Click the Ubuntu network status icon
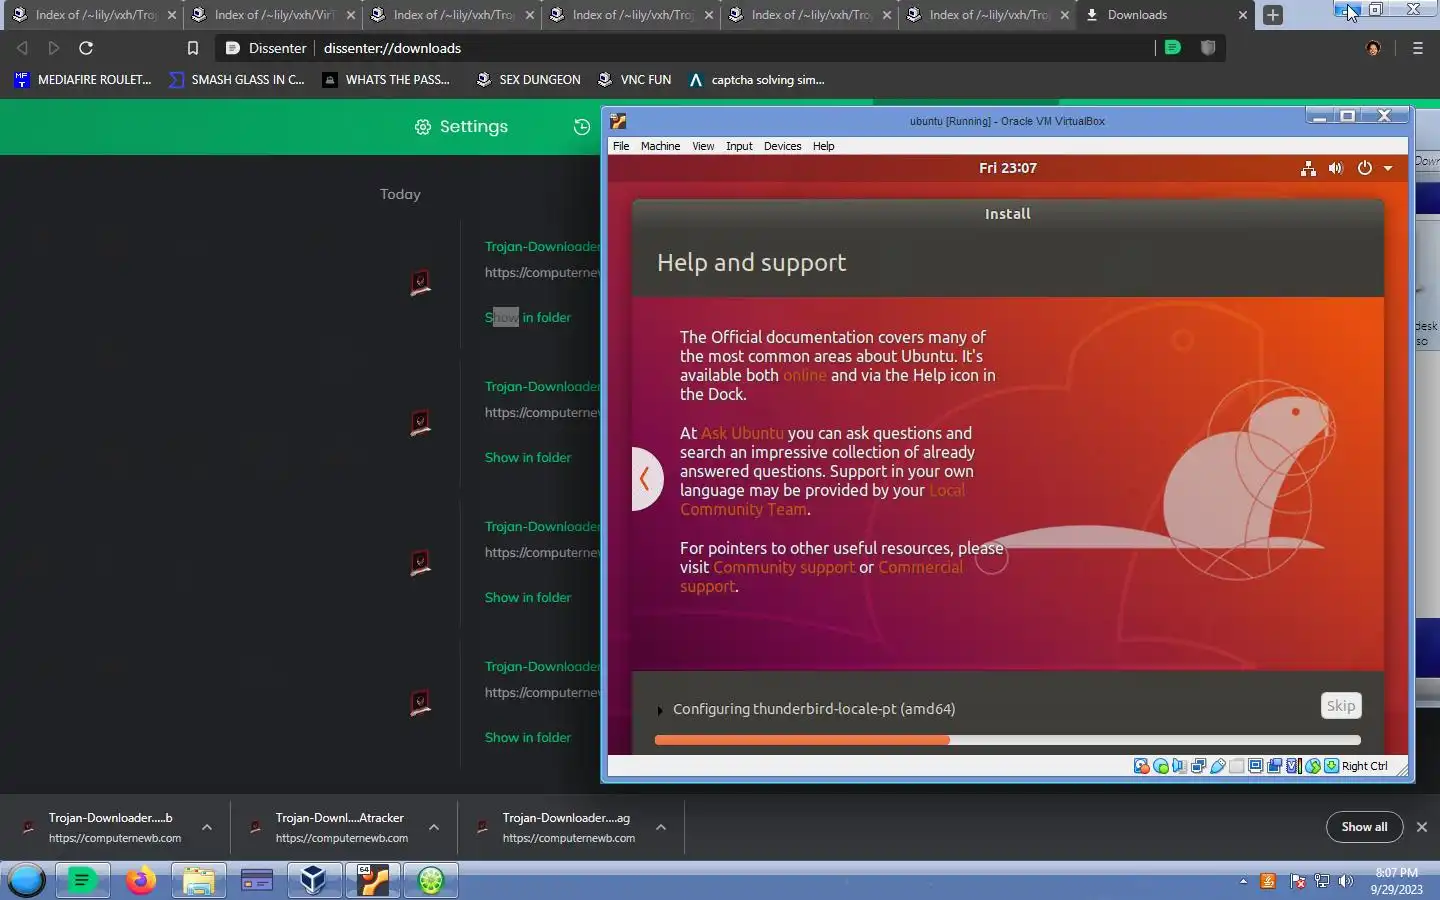Viewport: 1440px width, 900px height. tap(1308, 168)
